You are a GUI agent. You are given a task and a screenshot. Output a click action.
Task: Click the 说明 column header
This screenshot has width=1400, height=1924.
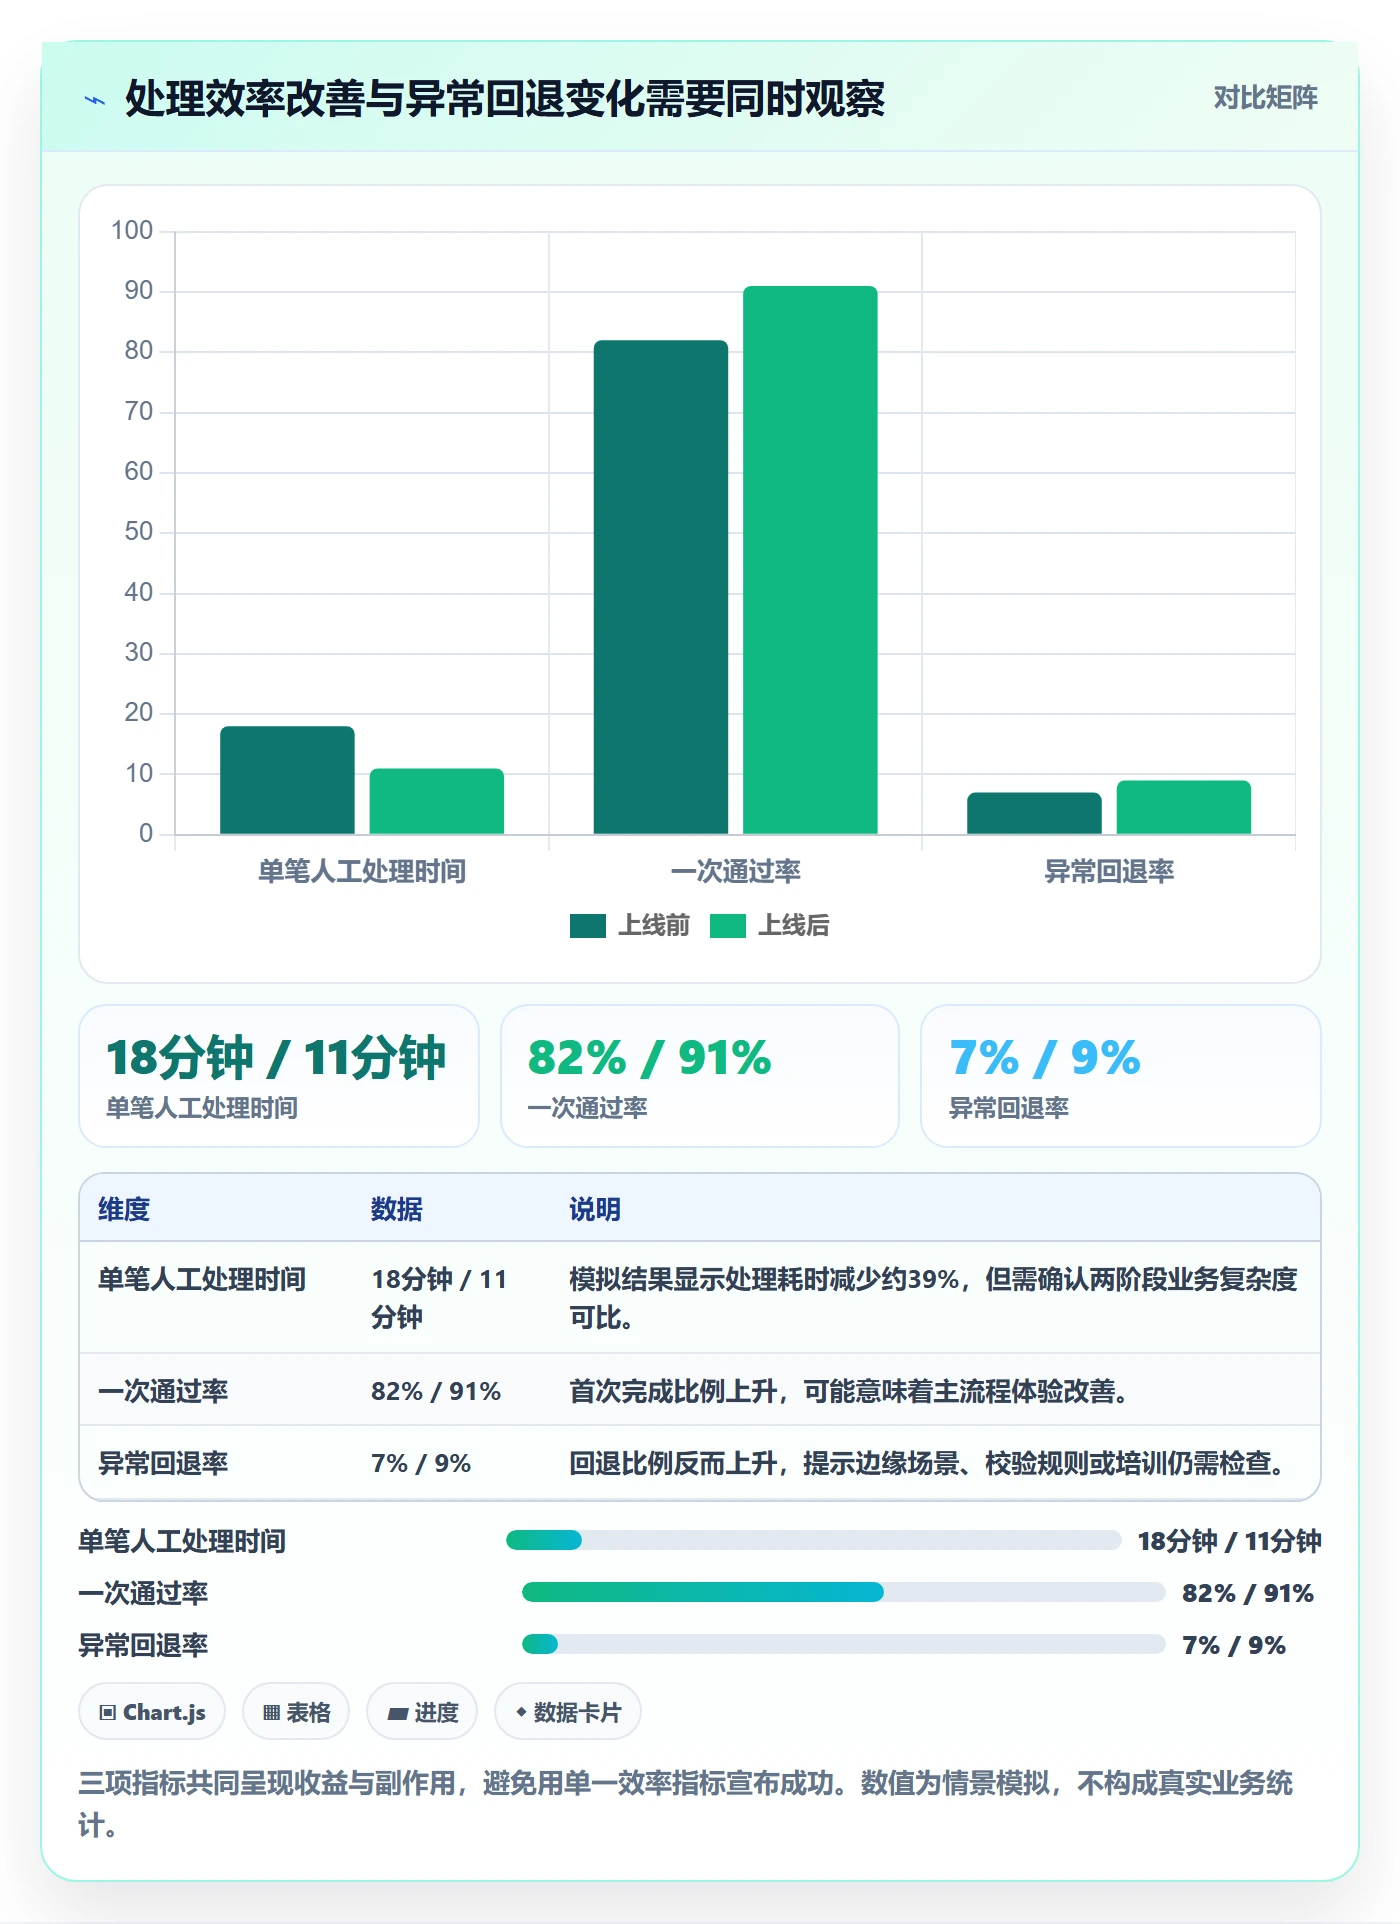[x=595, y=1209]
